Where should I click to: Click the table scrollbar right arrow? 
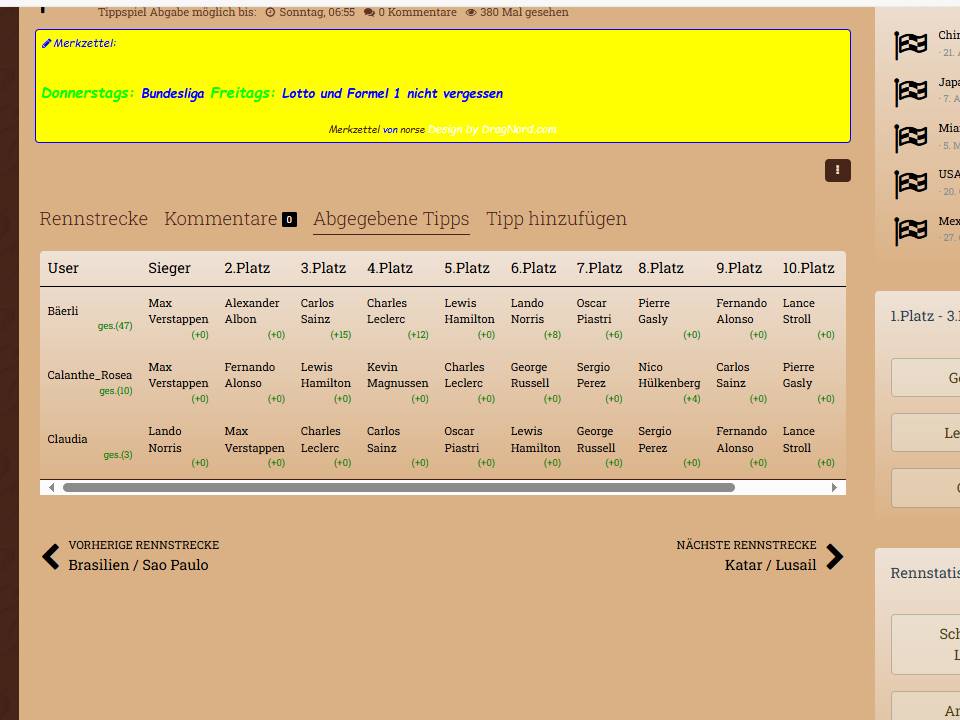pos(834,488)
